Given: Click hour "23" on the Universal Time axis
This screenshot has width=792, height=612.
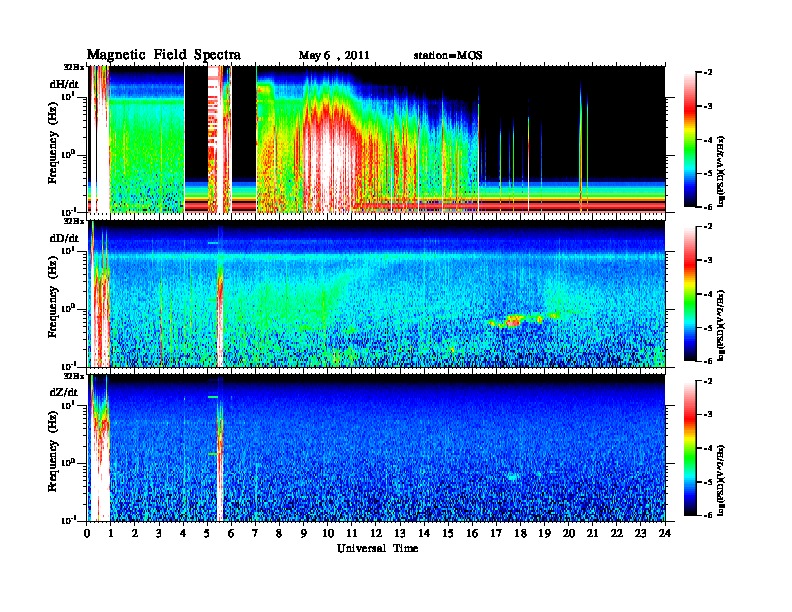Looking at the screenshot, I should [641, 534].
